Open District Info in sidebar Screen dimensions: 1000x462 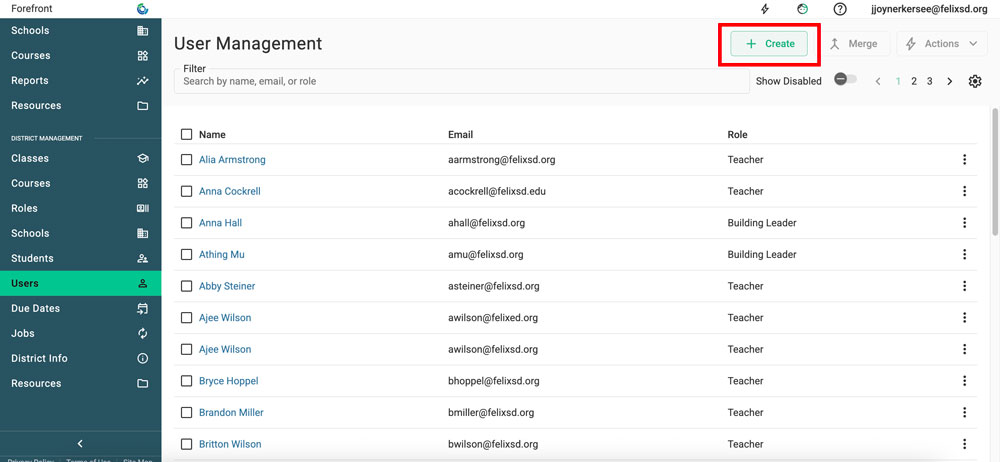coord(80,358)
